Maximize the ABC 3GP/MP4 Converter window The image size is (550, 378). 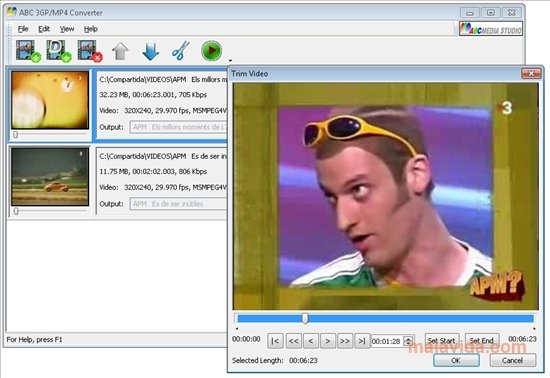tap(491, 13)
